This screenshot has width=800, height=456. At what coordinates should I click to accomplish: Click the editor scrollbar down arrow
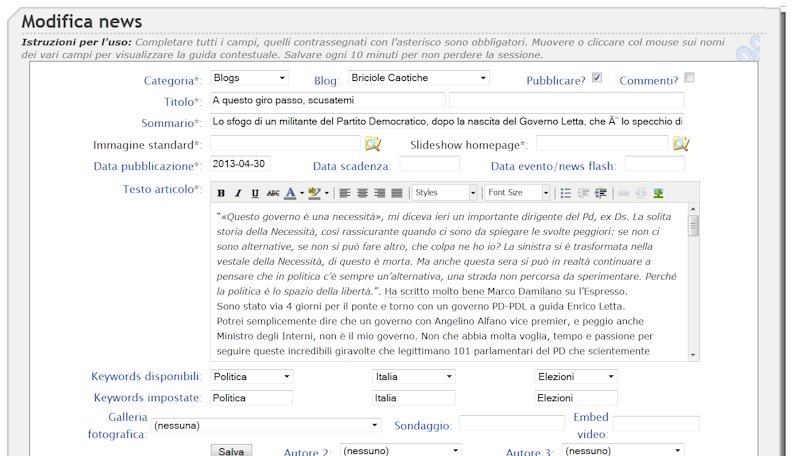[x=693, y=355]
